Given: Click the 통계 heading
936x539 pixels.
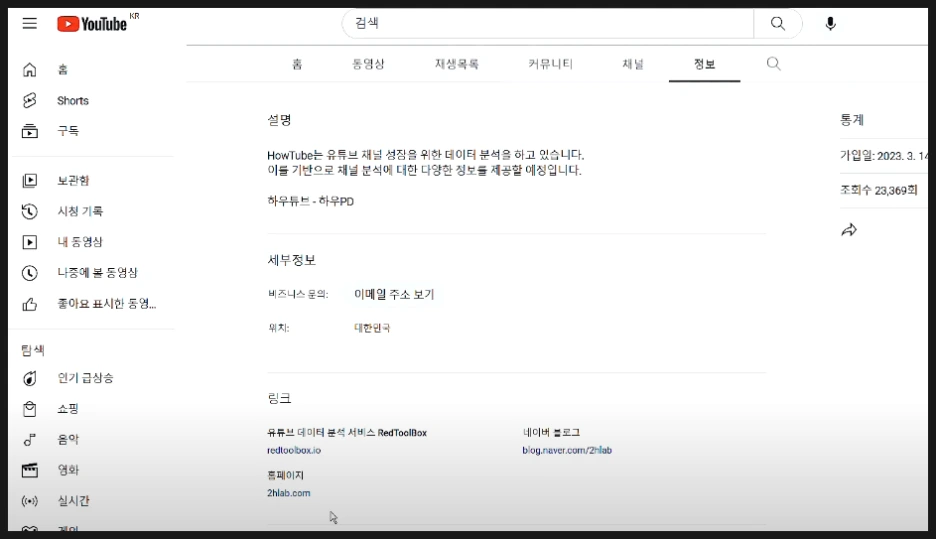Looking at the screenshot, I should click(x=852, y=120).
